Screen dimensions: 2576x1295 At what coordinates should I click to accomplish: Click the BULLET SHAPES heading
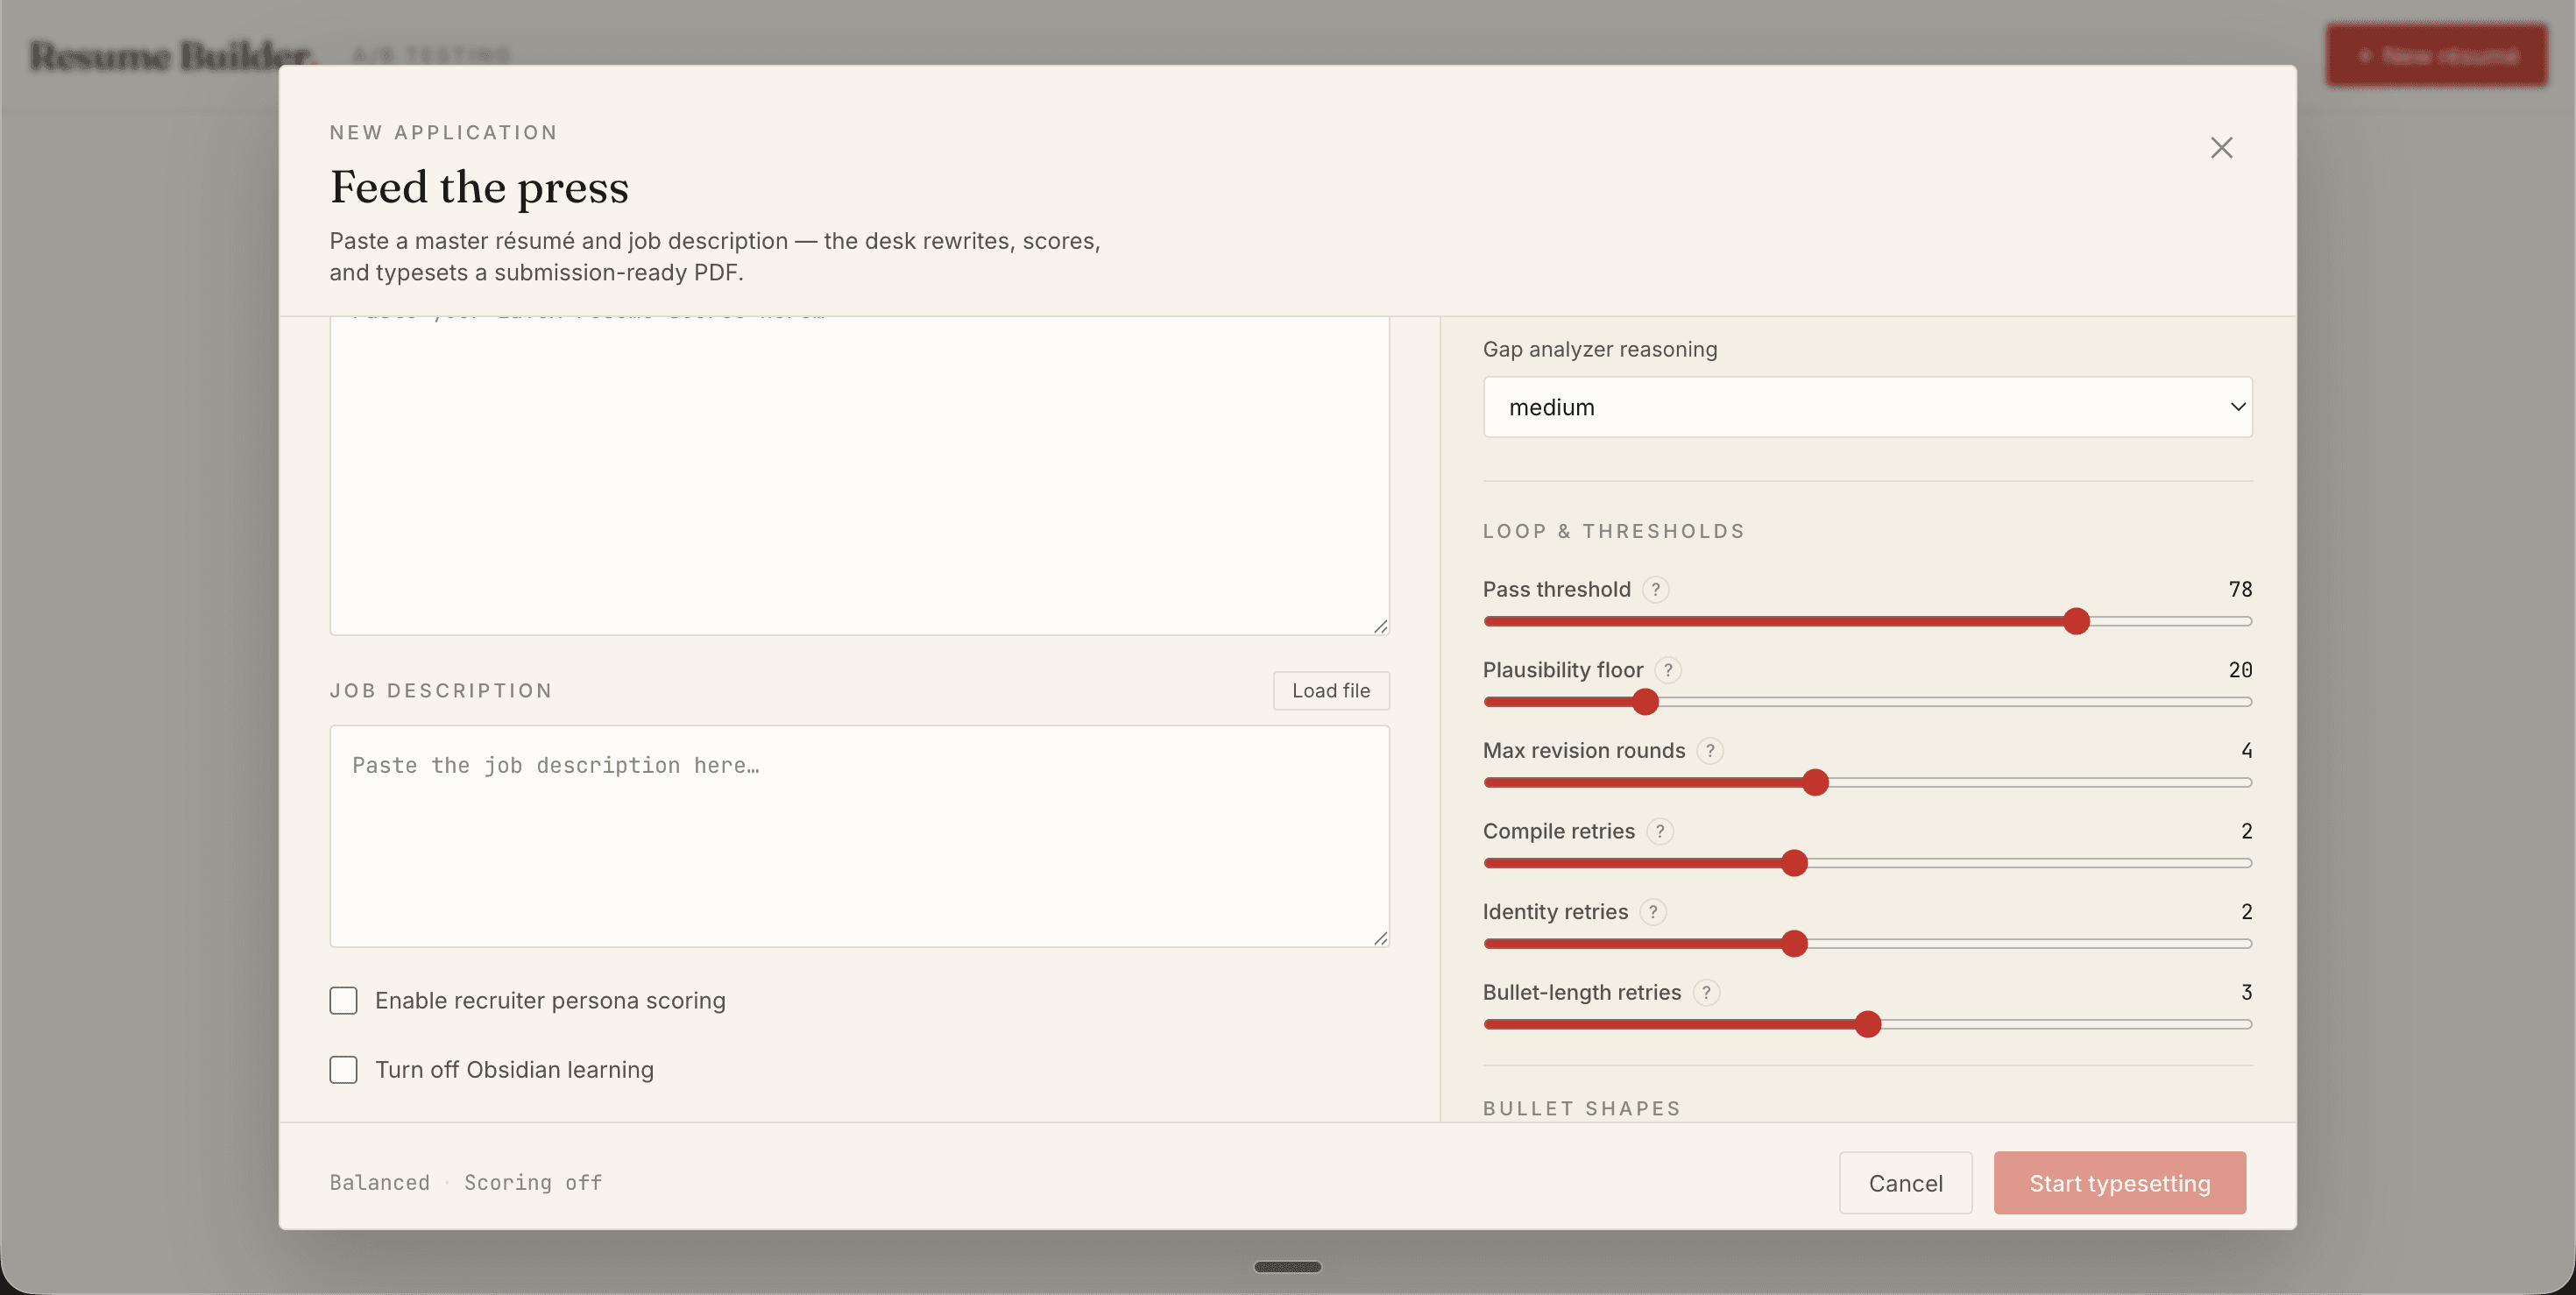point(1581,1108)
